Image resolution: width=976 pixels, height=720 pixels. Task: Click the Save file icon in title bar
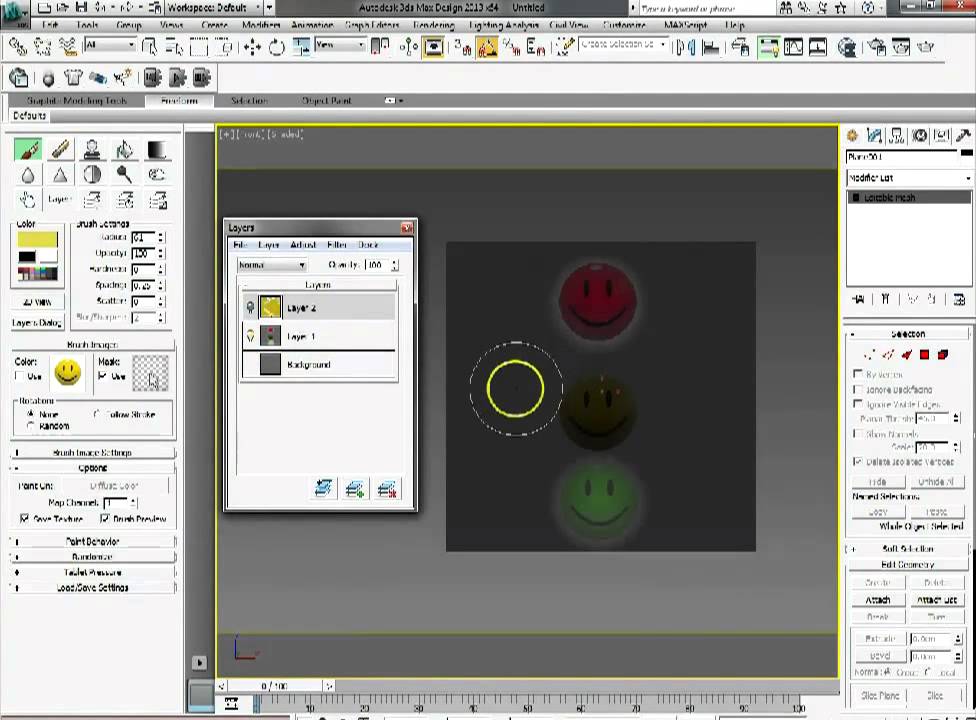click(81, 7)
